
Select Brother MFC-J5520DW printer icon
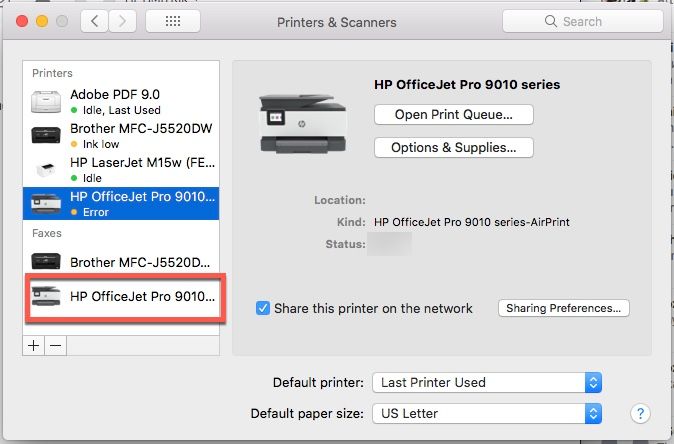click(x=46, y=135)
